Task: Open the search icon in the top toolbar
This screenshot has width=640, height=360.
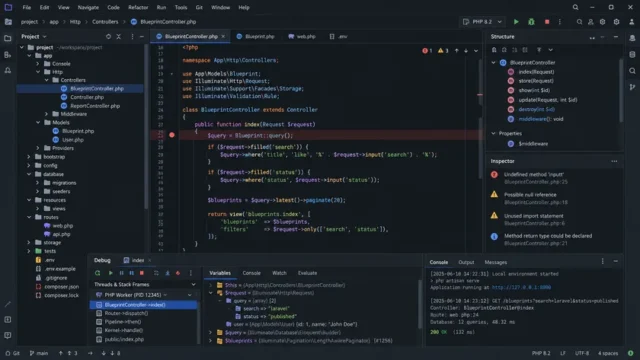Action: [x=579, y=22]
